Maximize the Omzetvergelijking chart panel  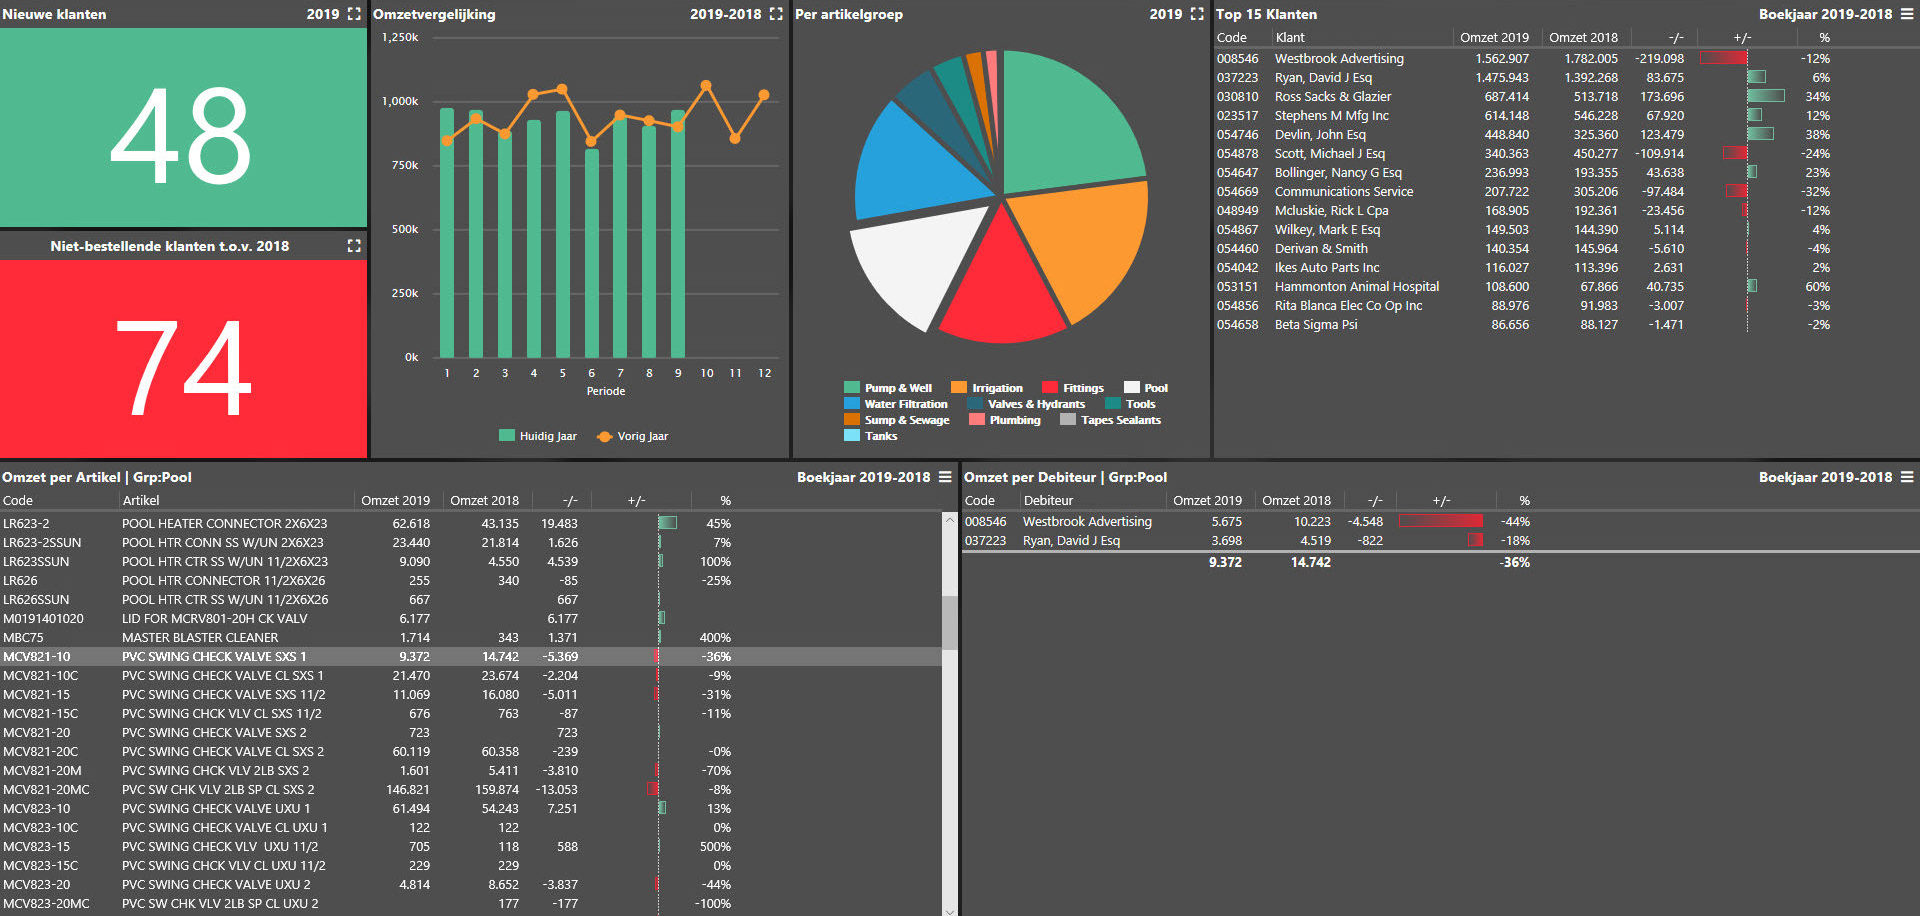coord(776,14)
